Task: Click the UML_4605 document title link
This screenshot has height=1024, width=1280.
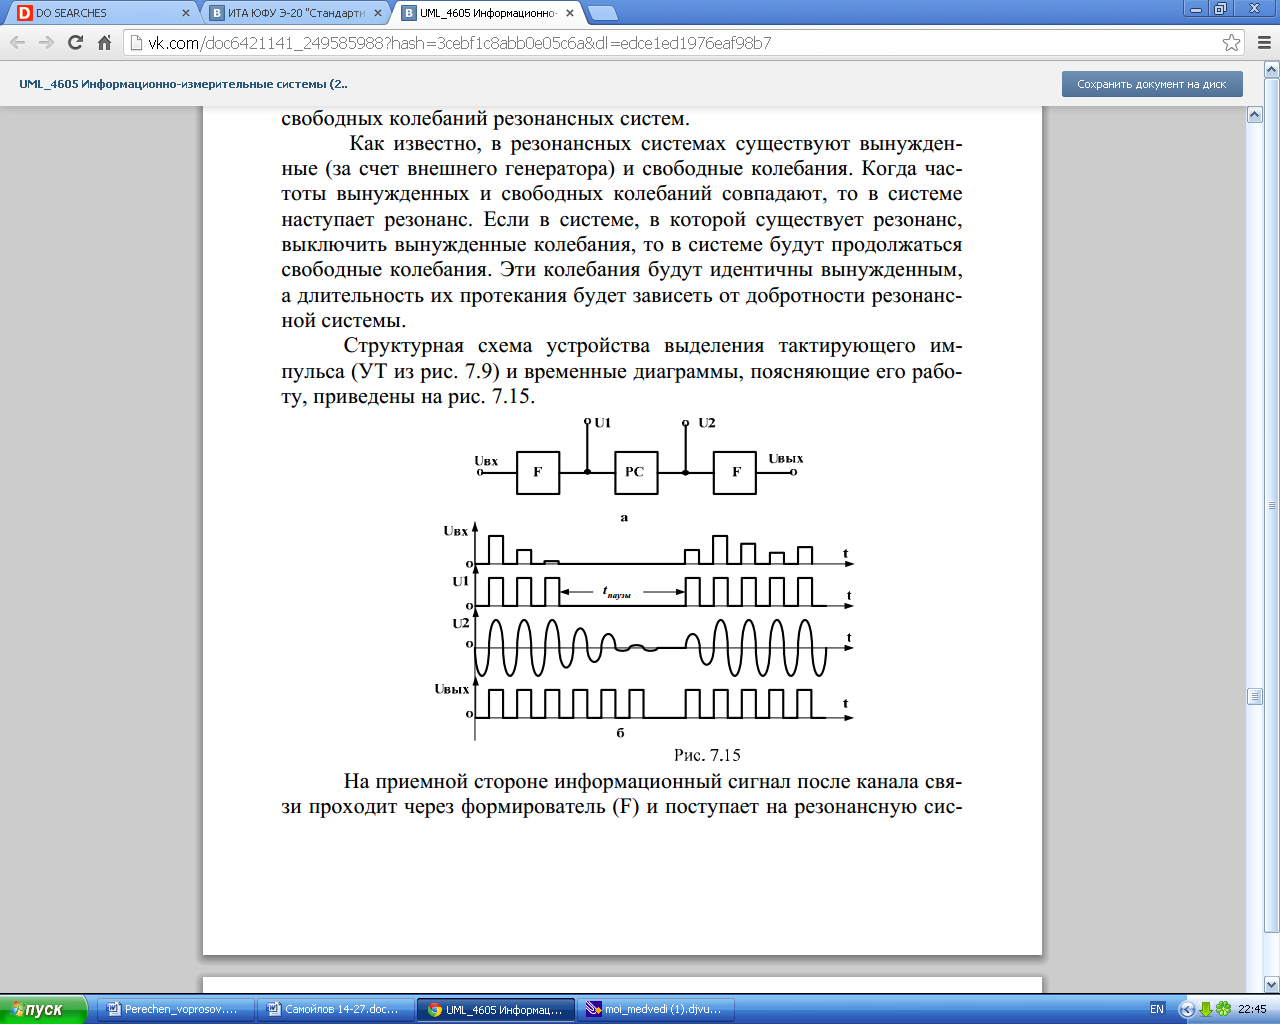Action: (183, 84)
